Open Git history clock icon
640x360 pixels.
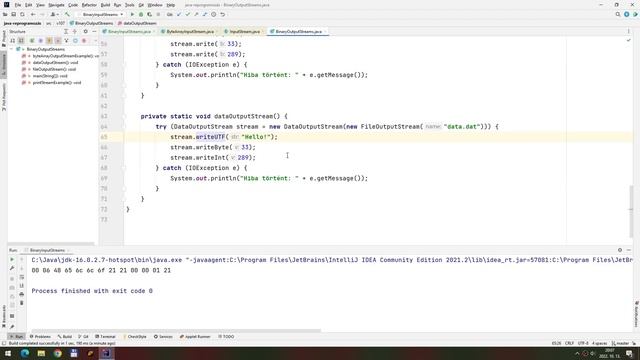(213, 14)
